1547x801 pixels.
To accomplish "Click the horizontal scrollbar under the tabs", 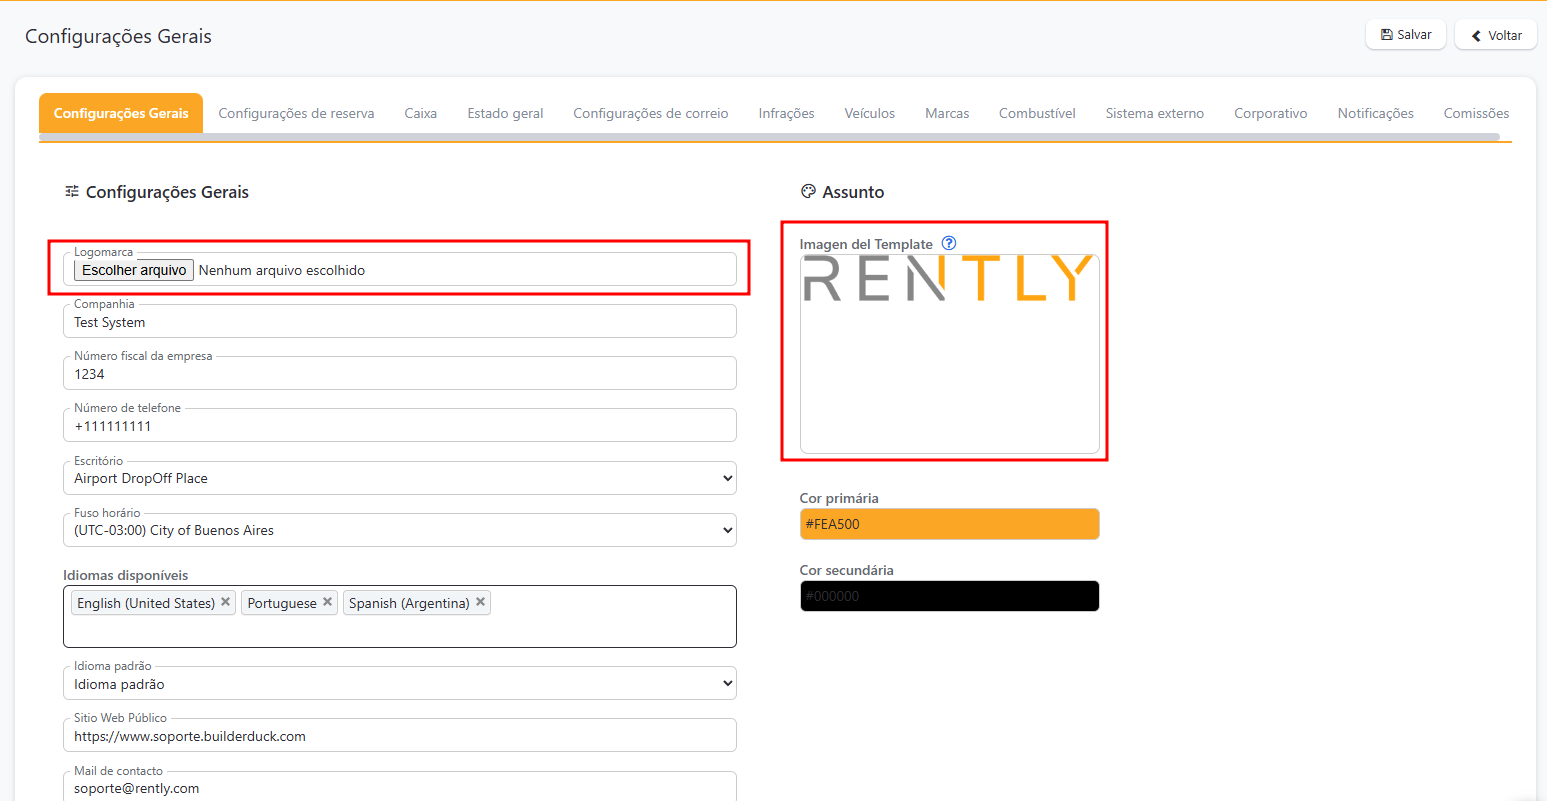I will tap(768, 137).
